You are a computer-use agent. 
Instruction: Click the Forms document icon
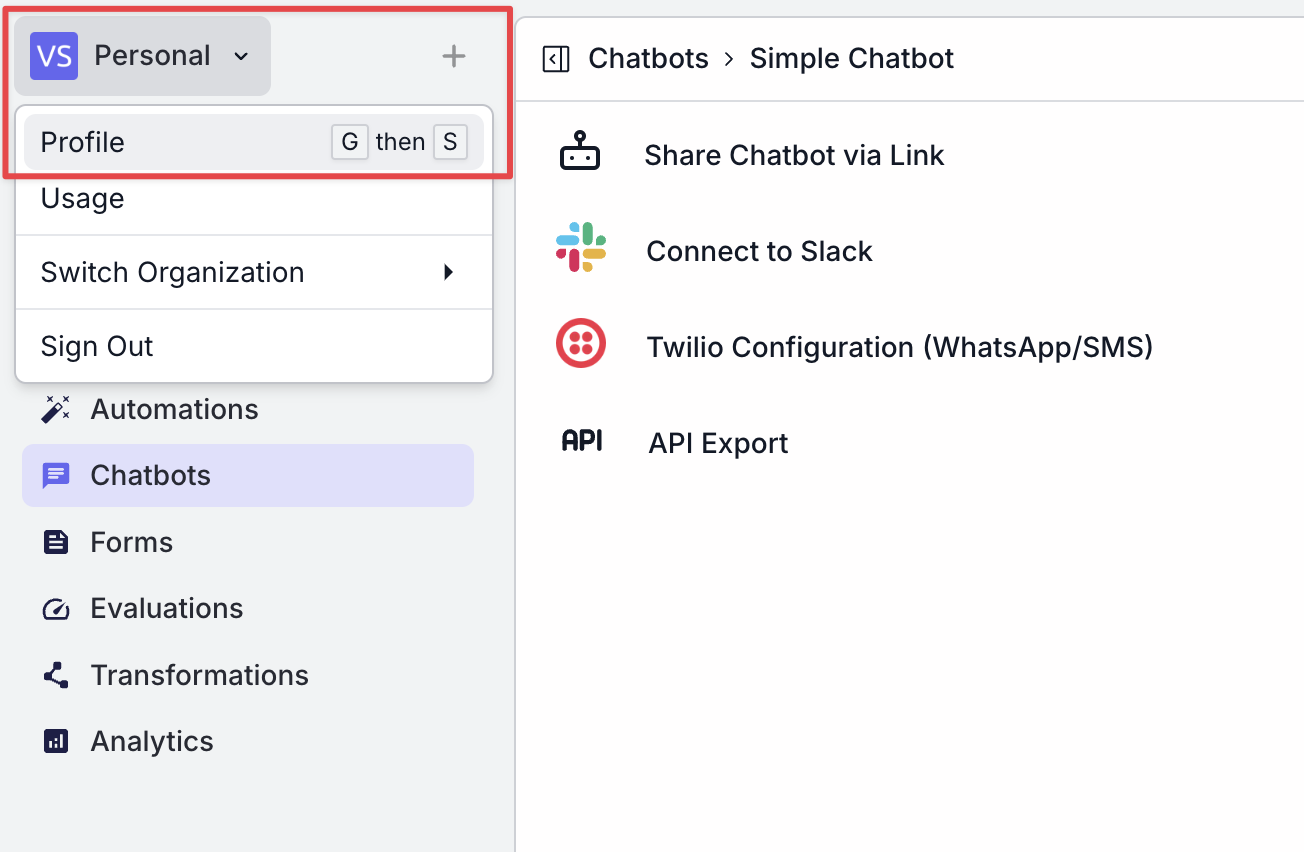pos(55,542)
